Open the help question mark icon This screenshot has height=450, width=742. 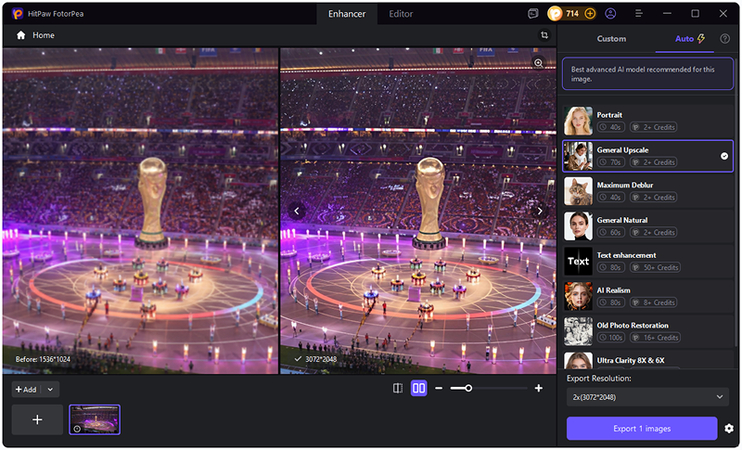[x=724, y=39]
